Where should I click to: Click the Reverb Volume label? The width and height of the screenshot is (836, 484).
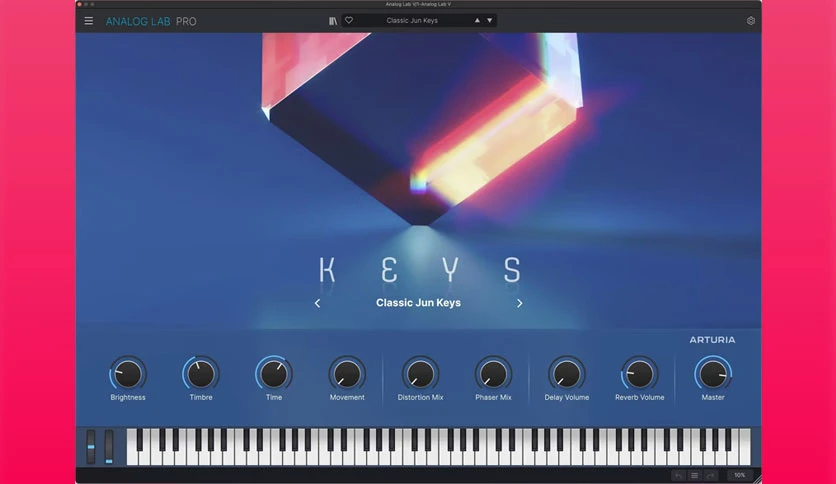click(x=640, y=397)
